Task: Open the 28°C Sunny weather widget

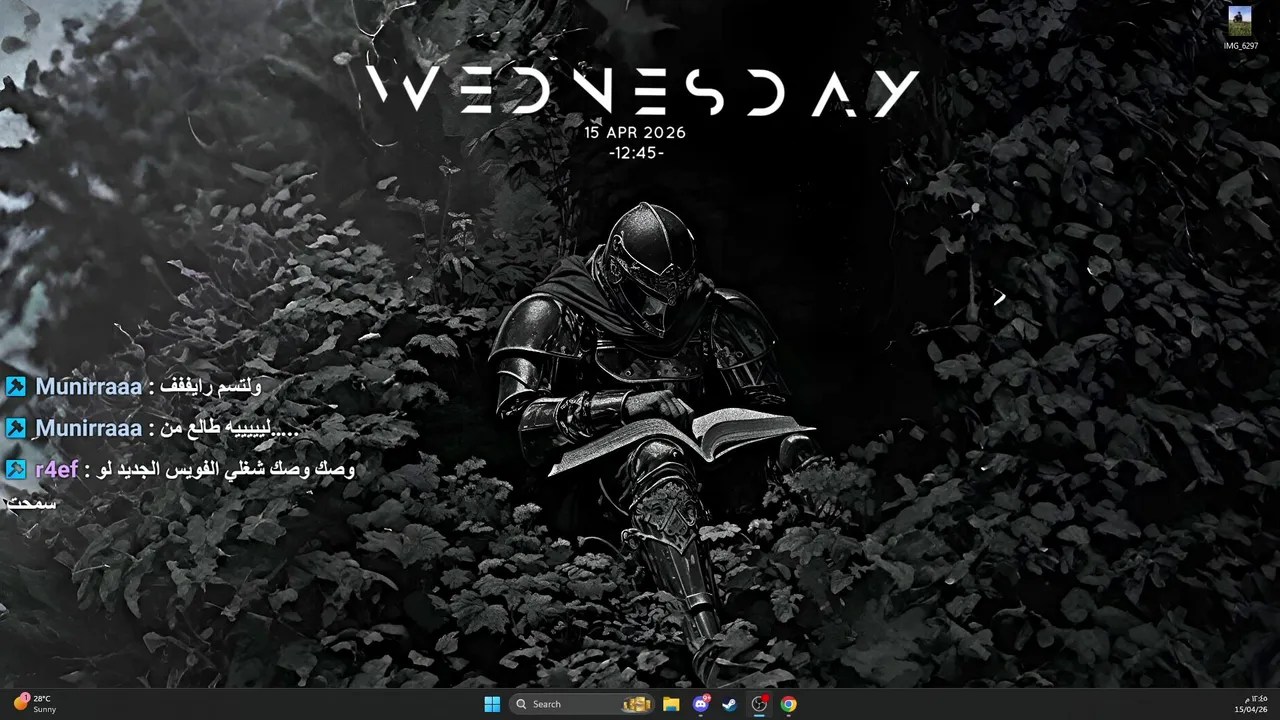Action: click(35, 704)
